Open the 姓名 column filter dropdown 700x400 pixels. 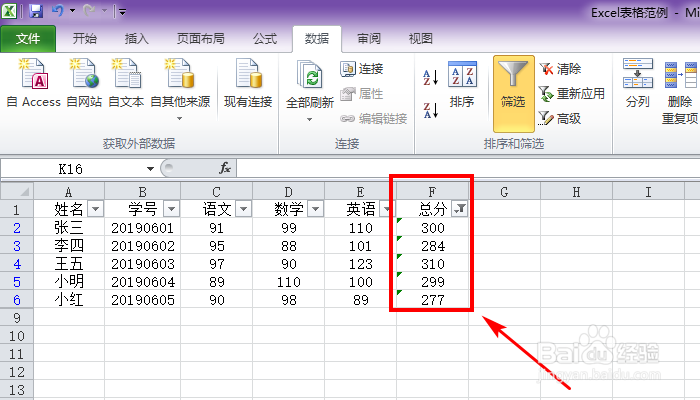tap(96, 208)
